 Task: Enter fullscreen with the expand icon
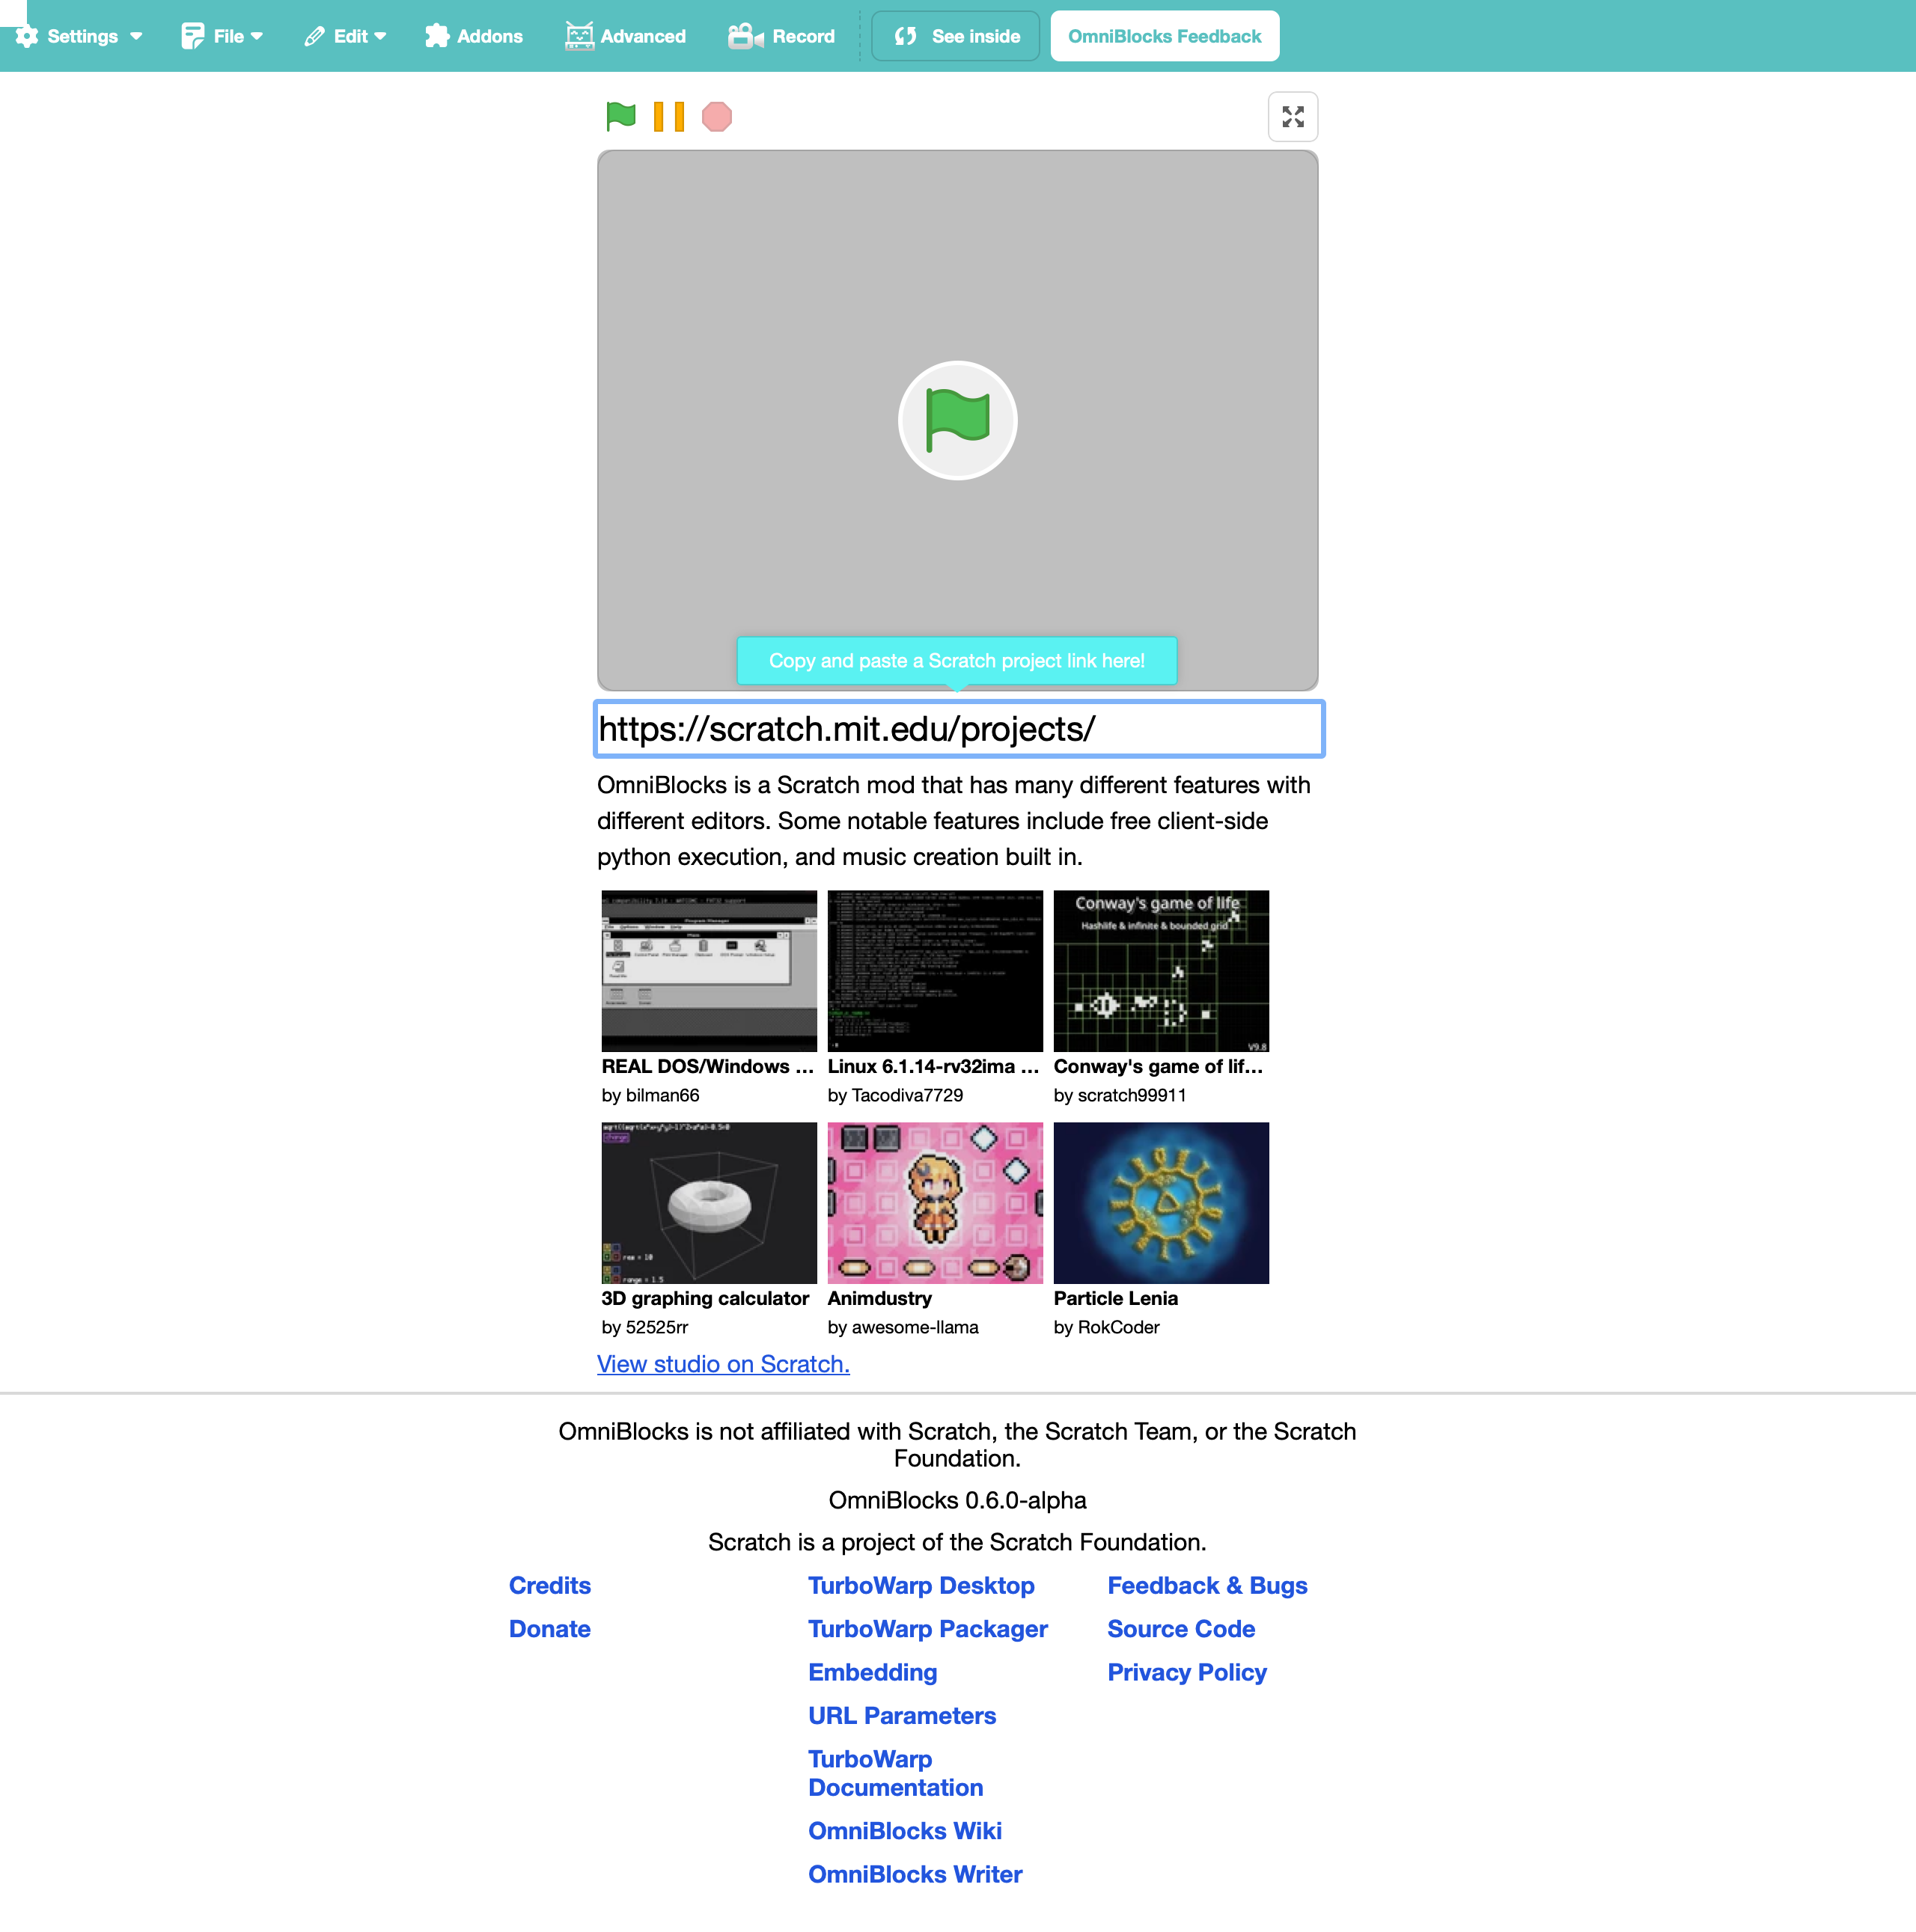1292,117
